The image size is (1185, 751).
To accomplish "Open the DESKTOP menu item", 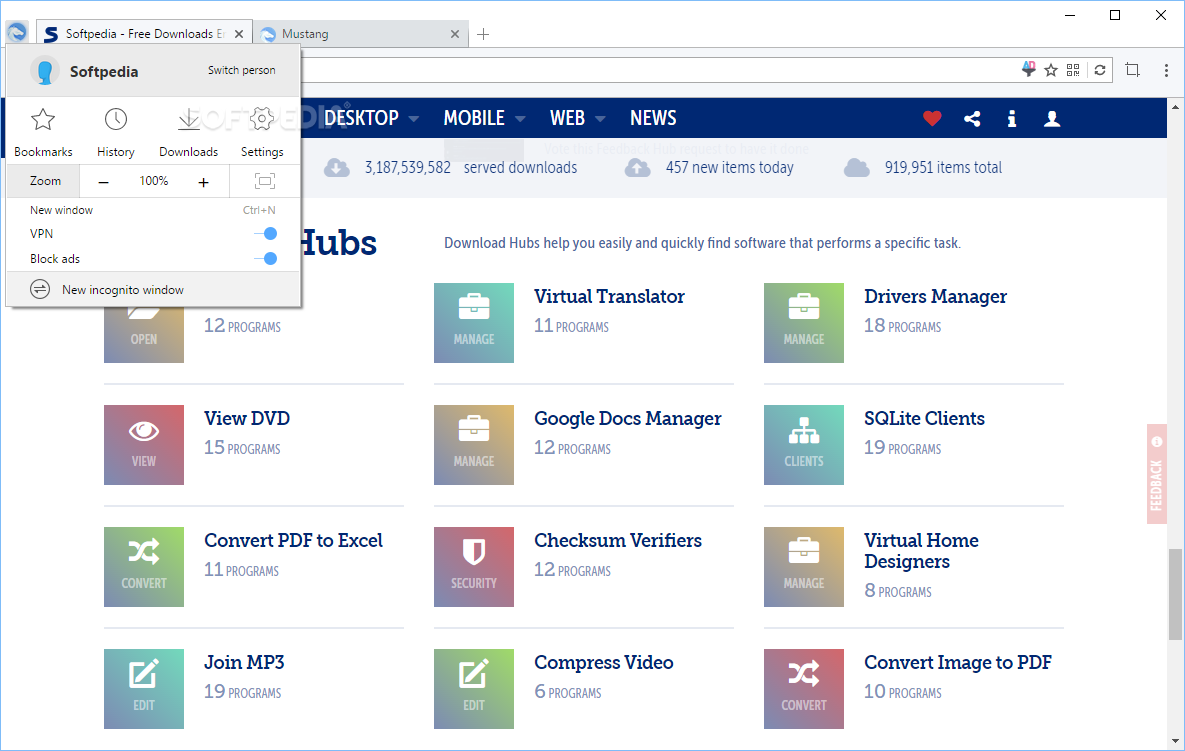I will 361,118.
